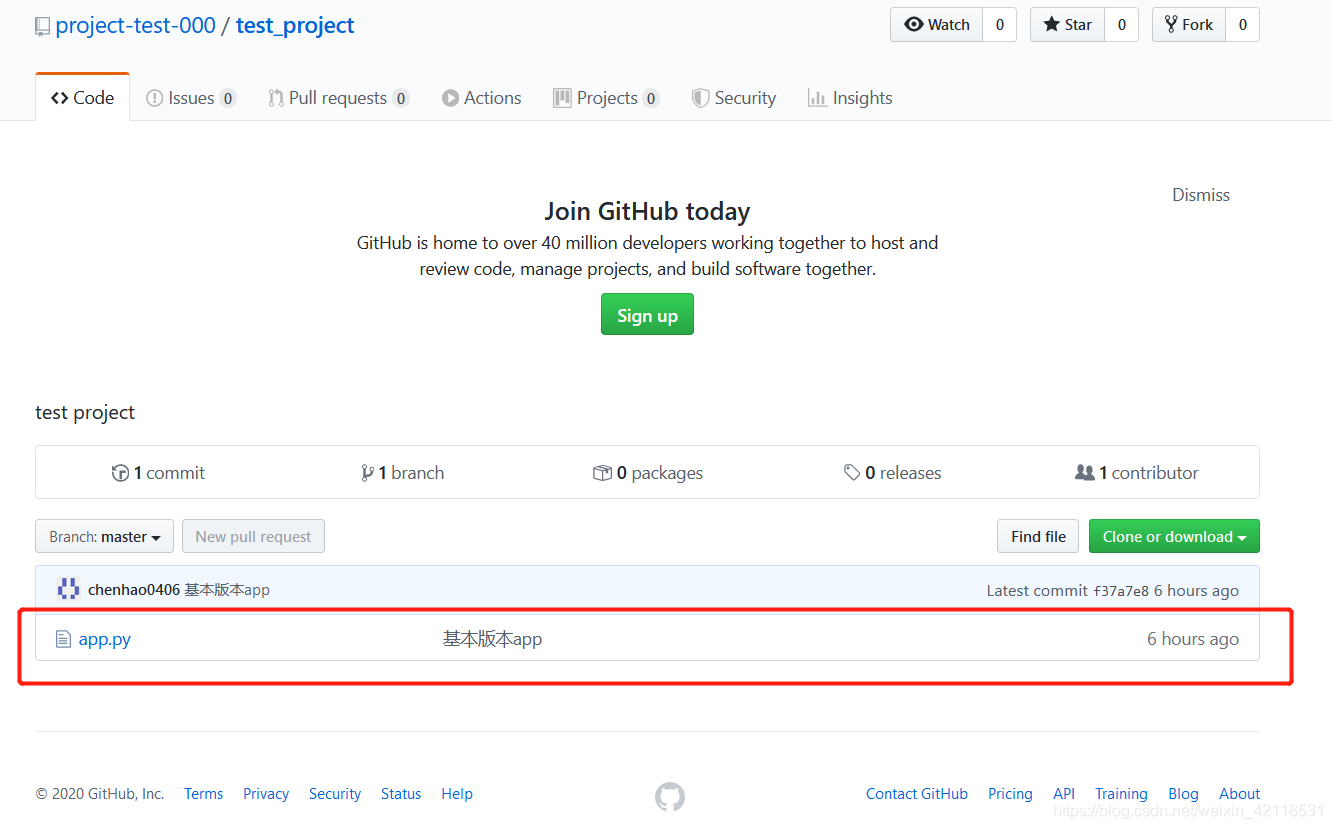1332x829 pixels.
Task: Click the branch icon beside 1 branch
Action: pos(367,473)
